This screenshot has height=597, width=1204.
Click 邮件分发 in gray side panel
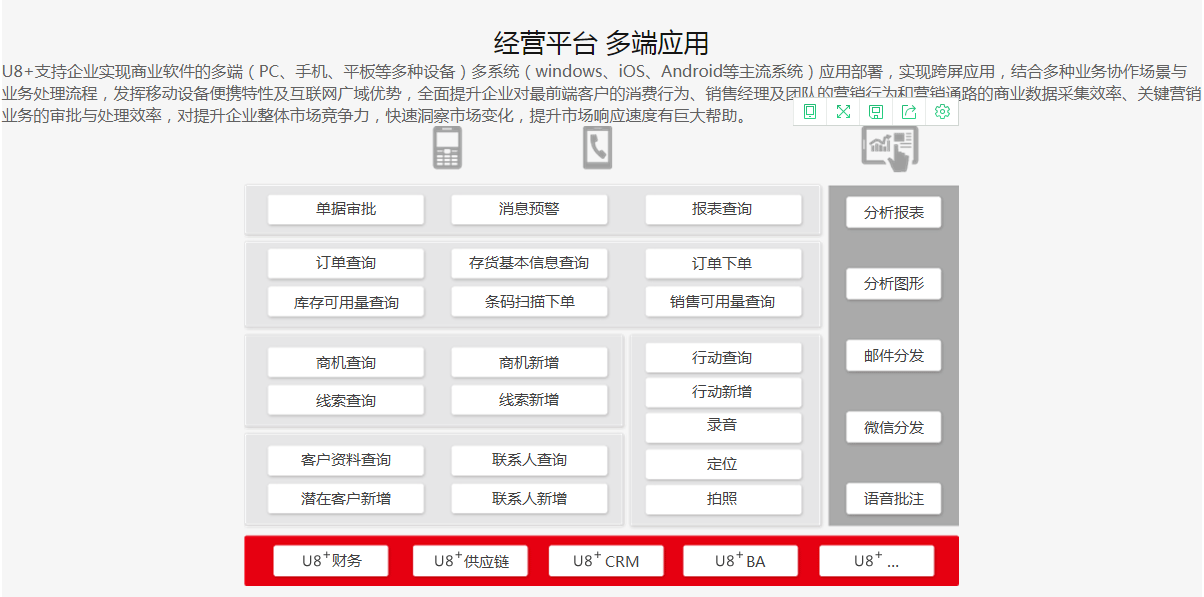pos(894,356)
